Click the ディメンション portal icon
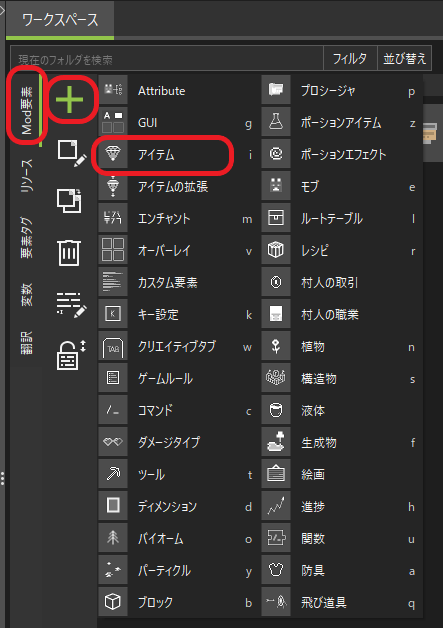Screen dimensions: 443x628 [113, 506]
